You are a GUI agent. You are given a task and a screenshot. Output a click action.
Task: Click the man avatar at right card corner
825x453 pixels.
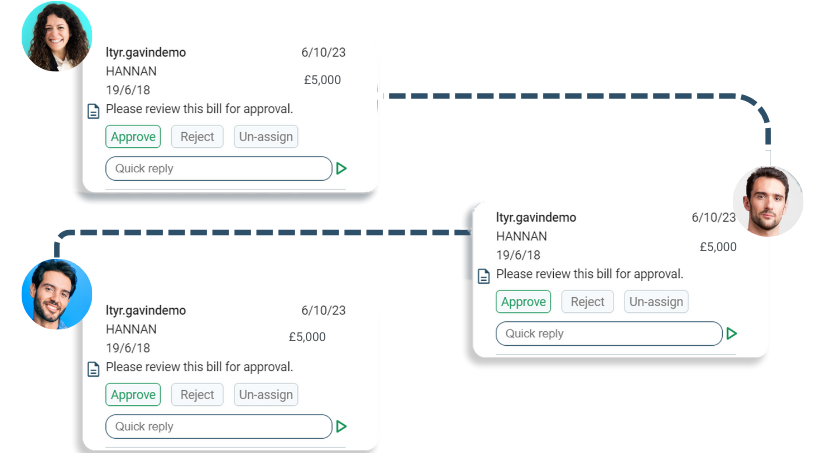767,201
